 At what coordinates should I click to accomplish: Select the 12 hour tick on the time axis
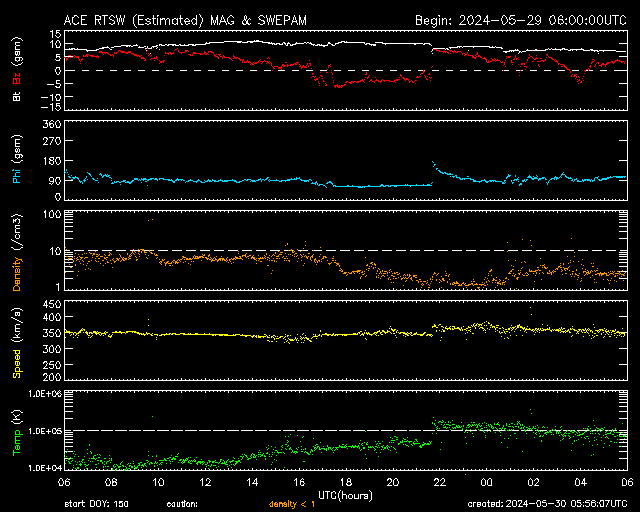205,481
